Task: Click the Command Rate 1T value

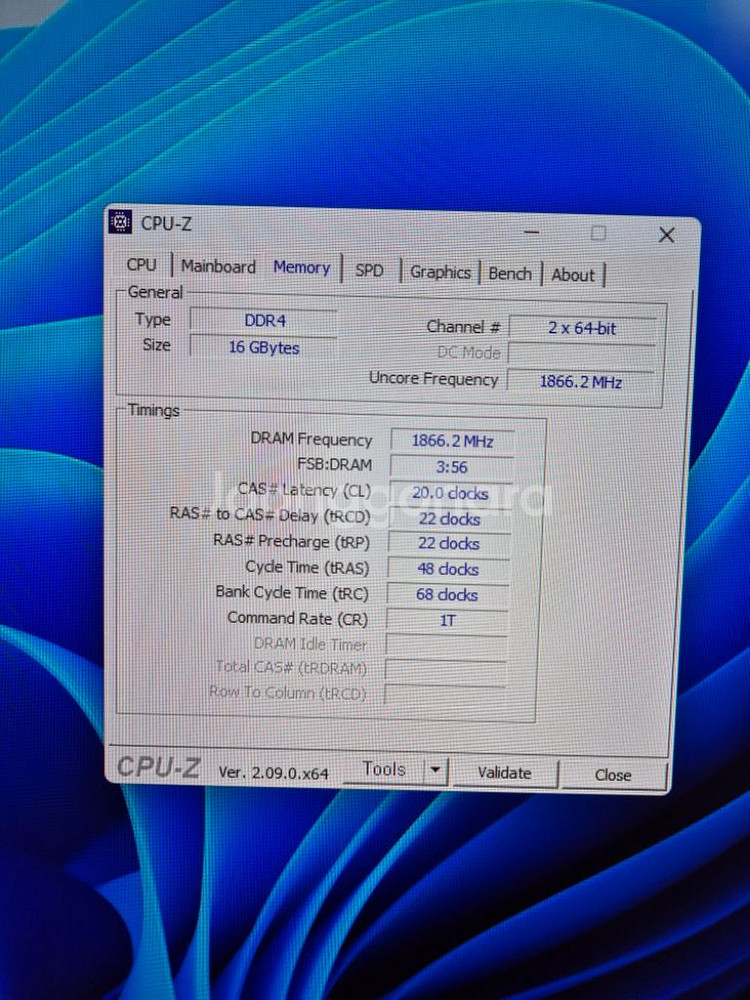Action: tap(447, 621)
